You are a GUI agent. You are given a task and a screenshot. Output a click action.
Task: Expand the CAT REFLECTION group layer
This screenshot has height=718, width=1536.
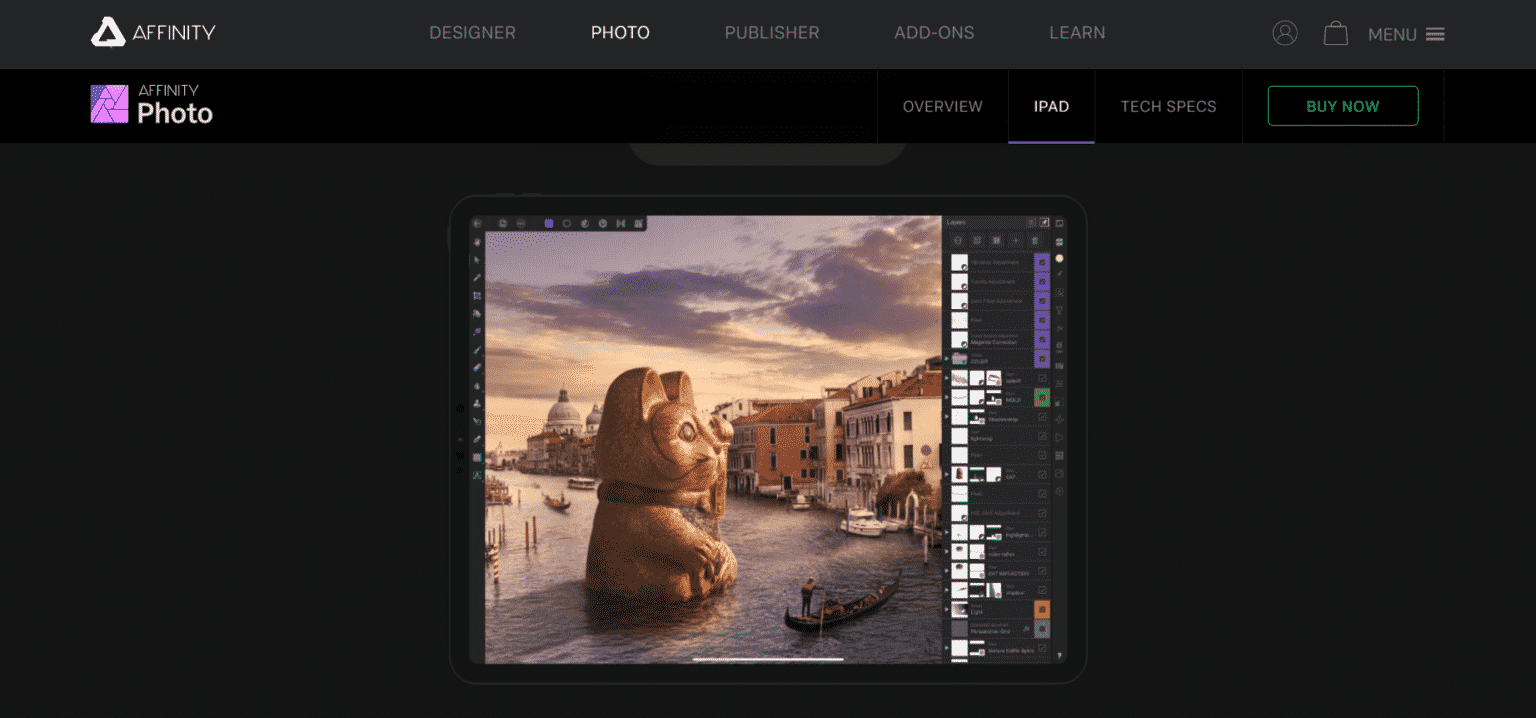click(946, 571)
